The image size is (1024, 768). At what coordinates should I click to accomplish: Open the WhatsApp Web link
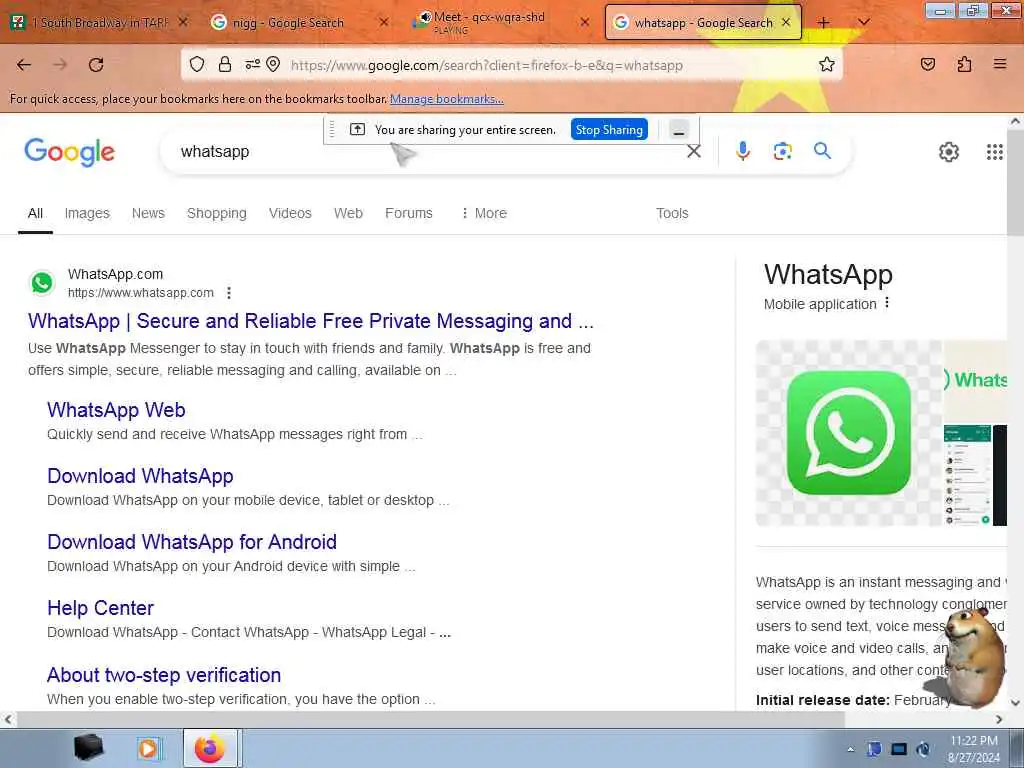click(116, 410)
